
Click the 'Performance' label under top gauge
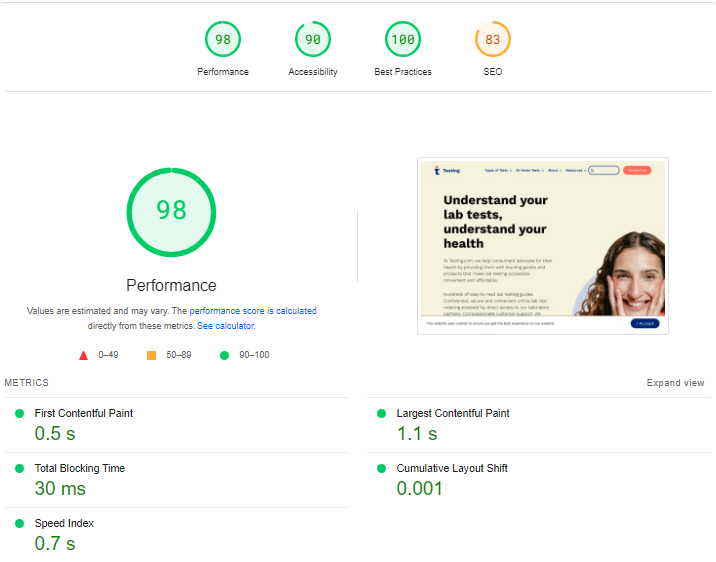pyautogui.click(x=223, y=72)
